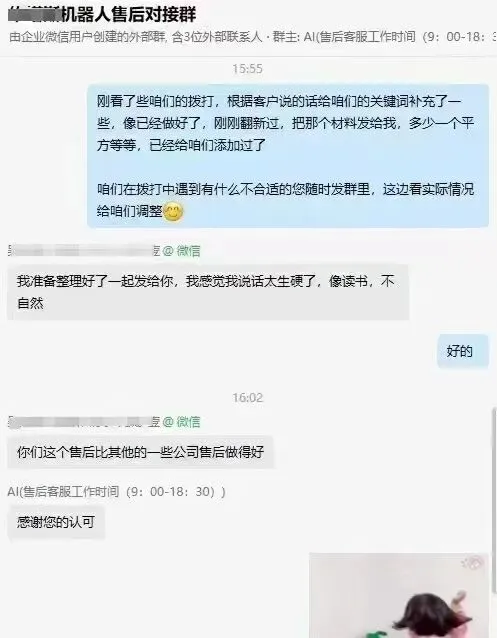Image resolution: width=497 pixels, height=638 pixels.
Task: Click the text 含3位外部联系人 in the header
Action: tap(217, 37)
